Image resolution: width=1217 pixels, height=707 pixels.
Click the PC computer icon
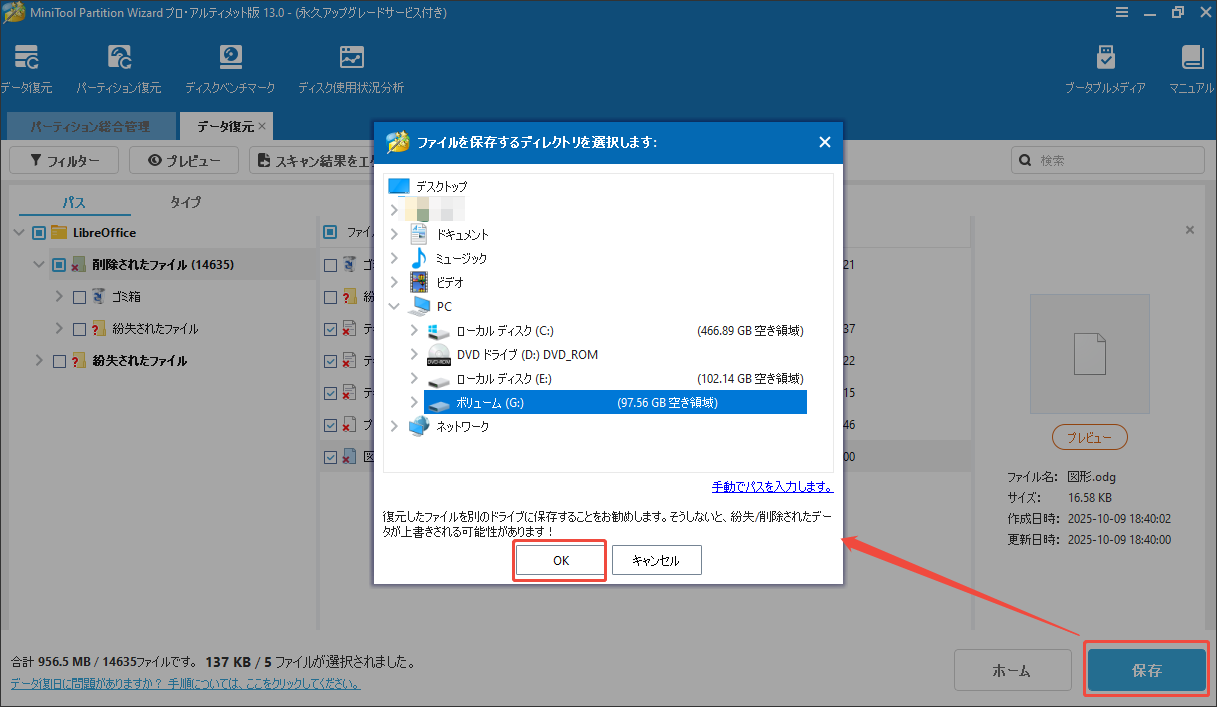click(419, 306)
